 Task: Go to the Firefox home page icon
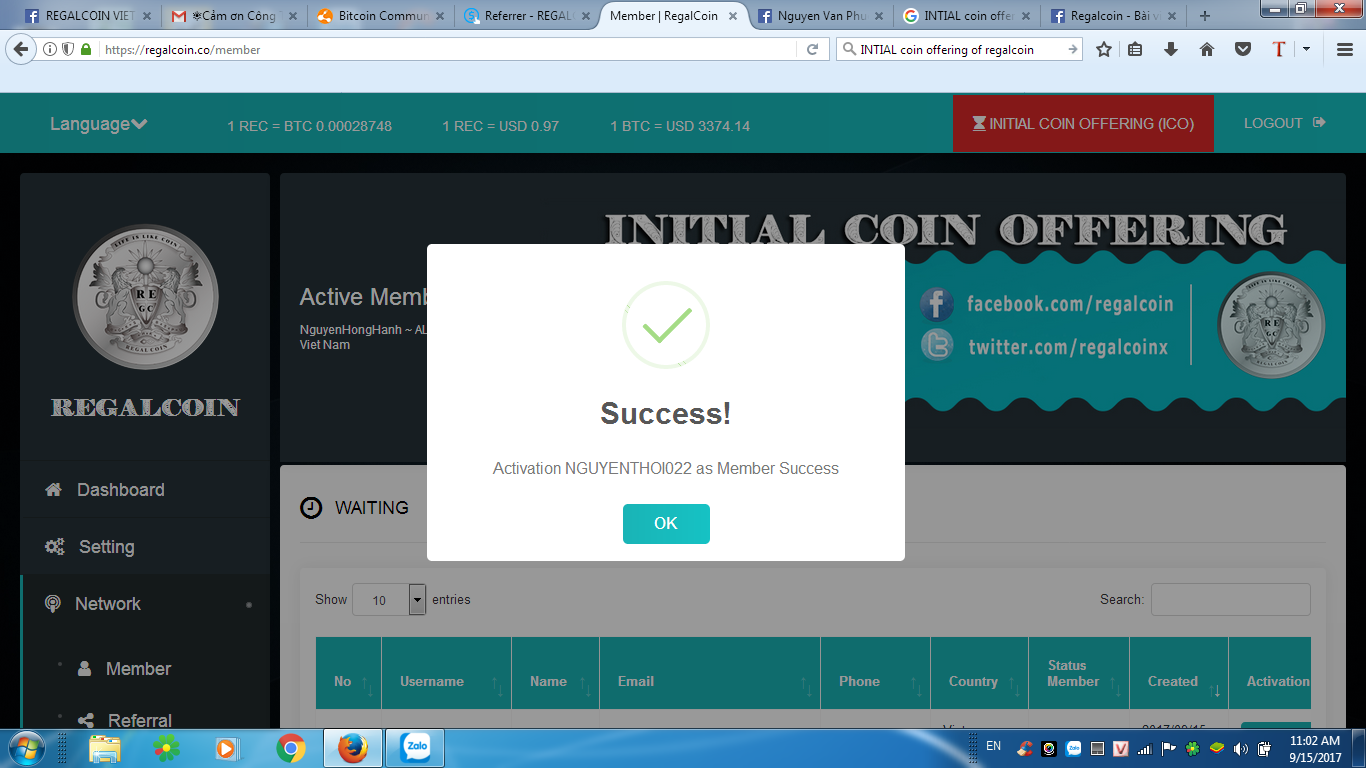[x=1207, y=49]
